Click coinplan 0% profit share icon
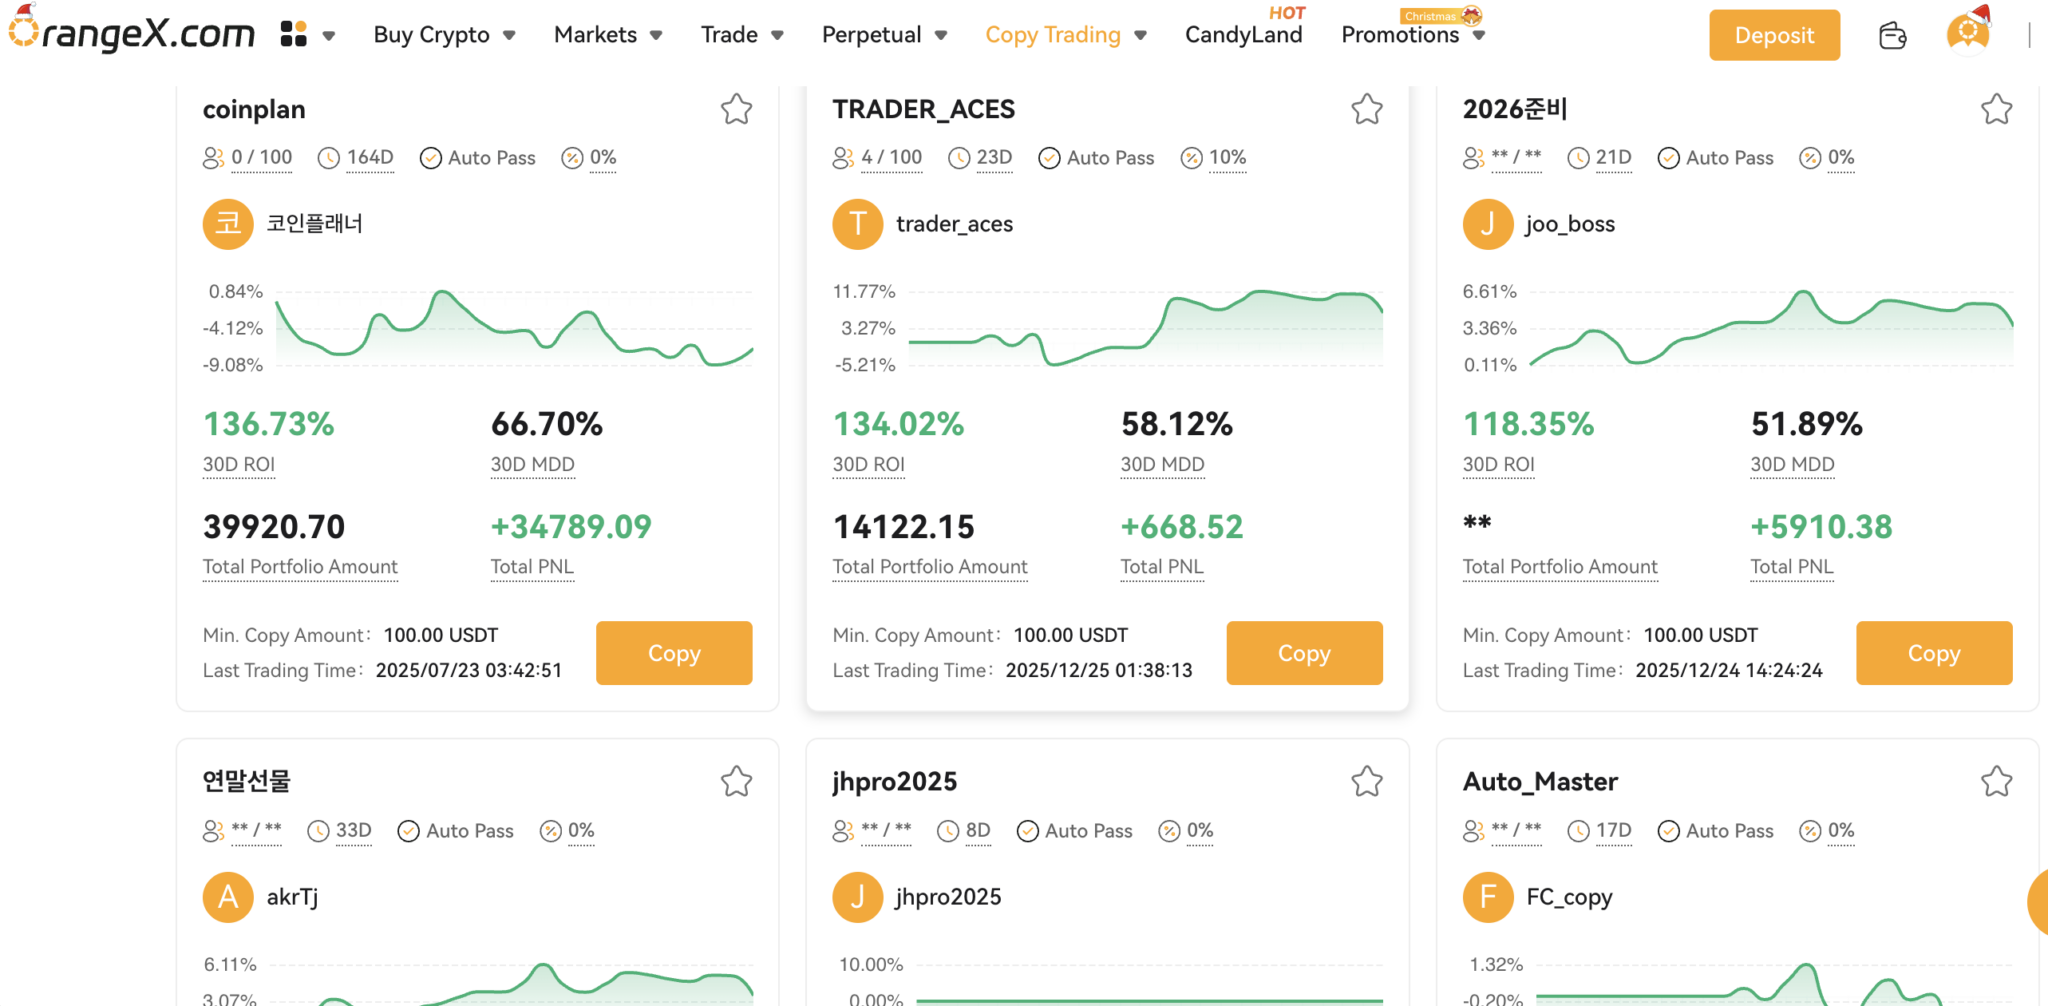 pos(572,158)
